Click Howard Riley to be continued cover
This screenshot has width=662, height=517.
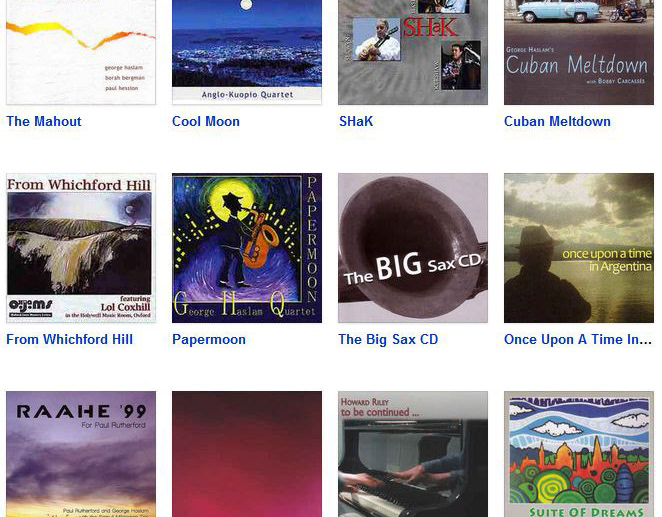[x=413, y=454]
